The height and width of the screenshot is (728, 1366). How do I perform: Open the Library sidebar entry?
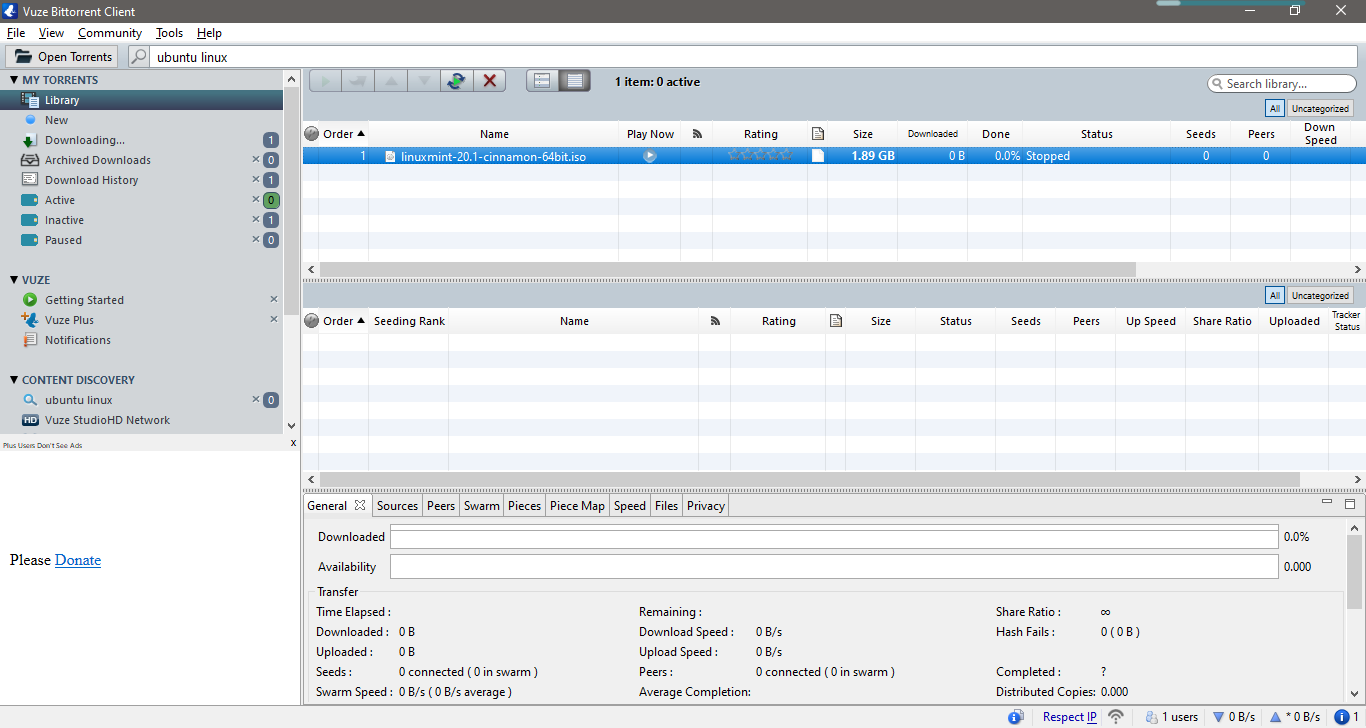[x=142, y=100]
